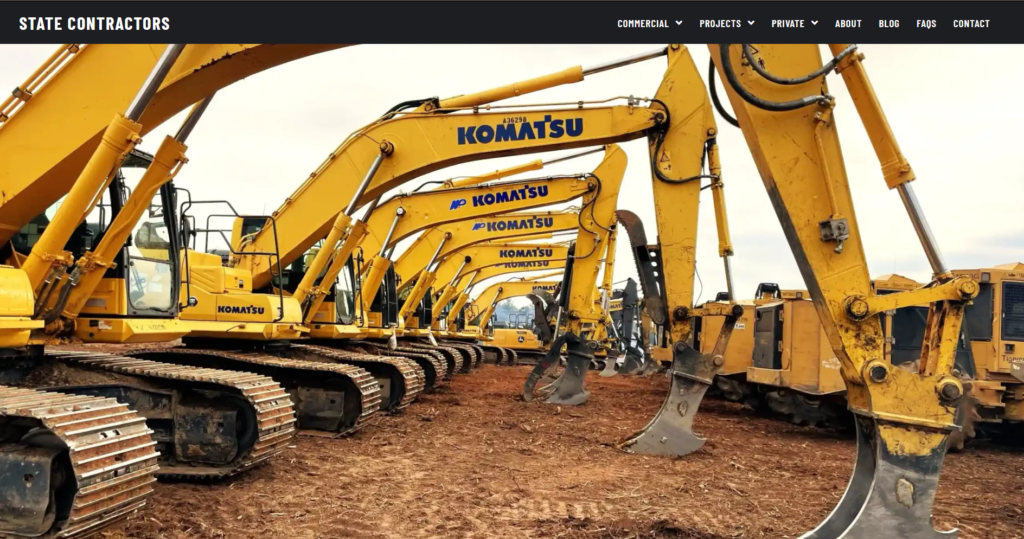Click the Komatsu label on the excavator body
Screen dimensions: 1024x539
click(x=241, y=310)
